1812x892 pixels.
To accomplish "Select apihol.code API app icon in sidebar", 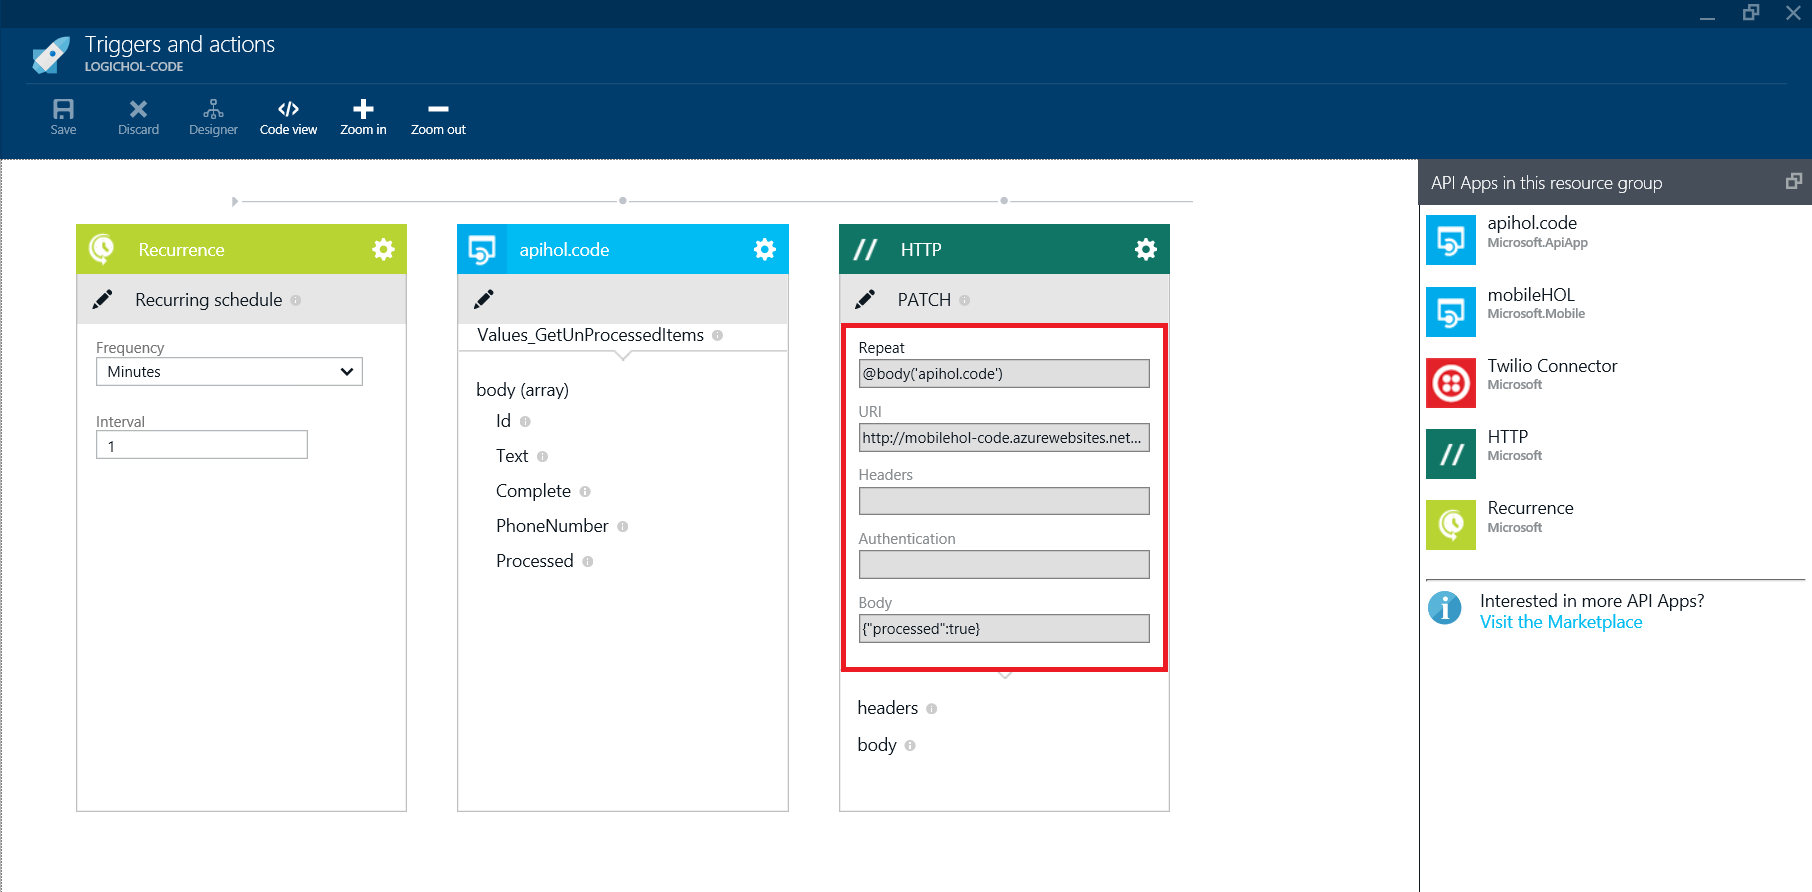I will (1451, 240).
